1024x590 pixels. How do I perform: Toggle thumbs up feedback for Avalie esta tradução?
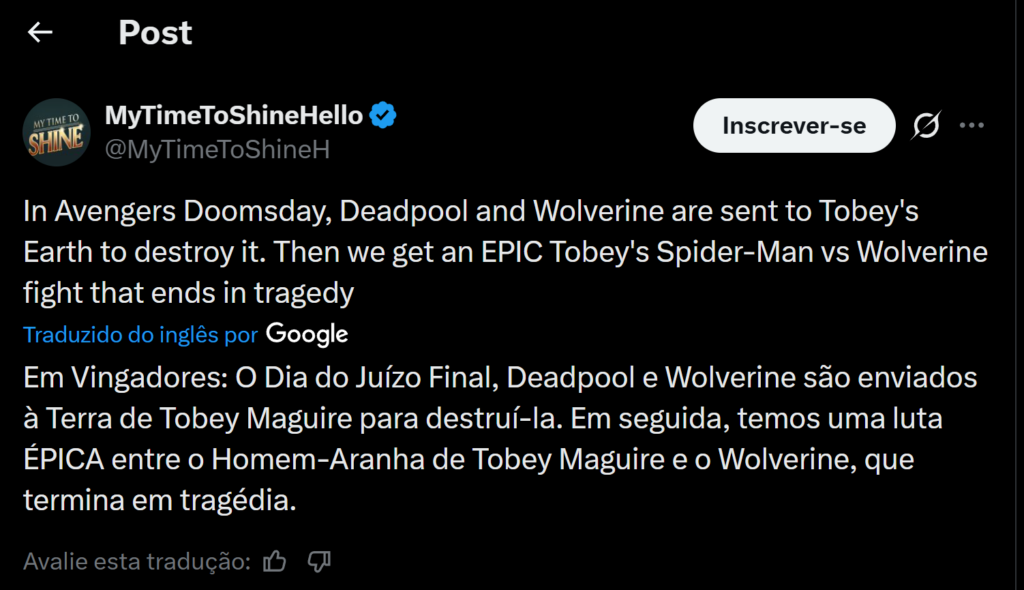click(x=274, y=562)
